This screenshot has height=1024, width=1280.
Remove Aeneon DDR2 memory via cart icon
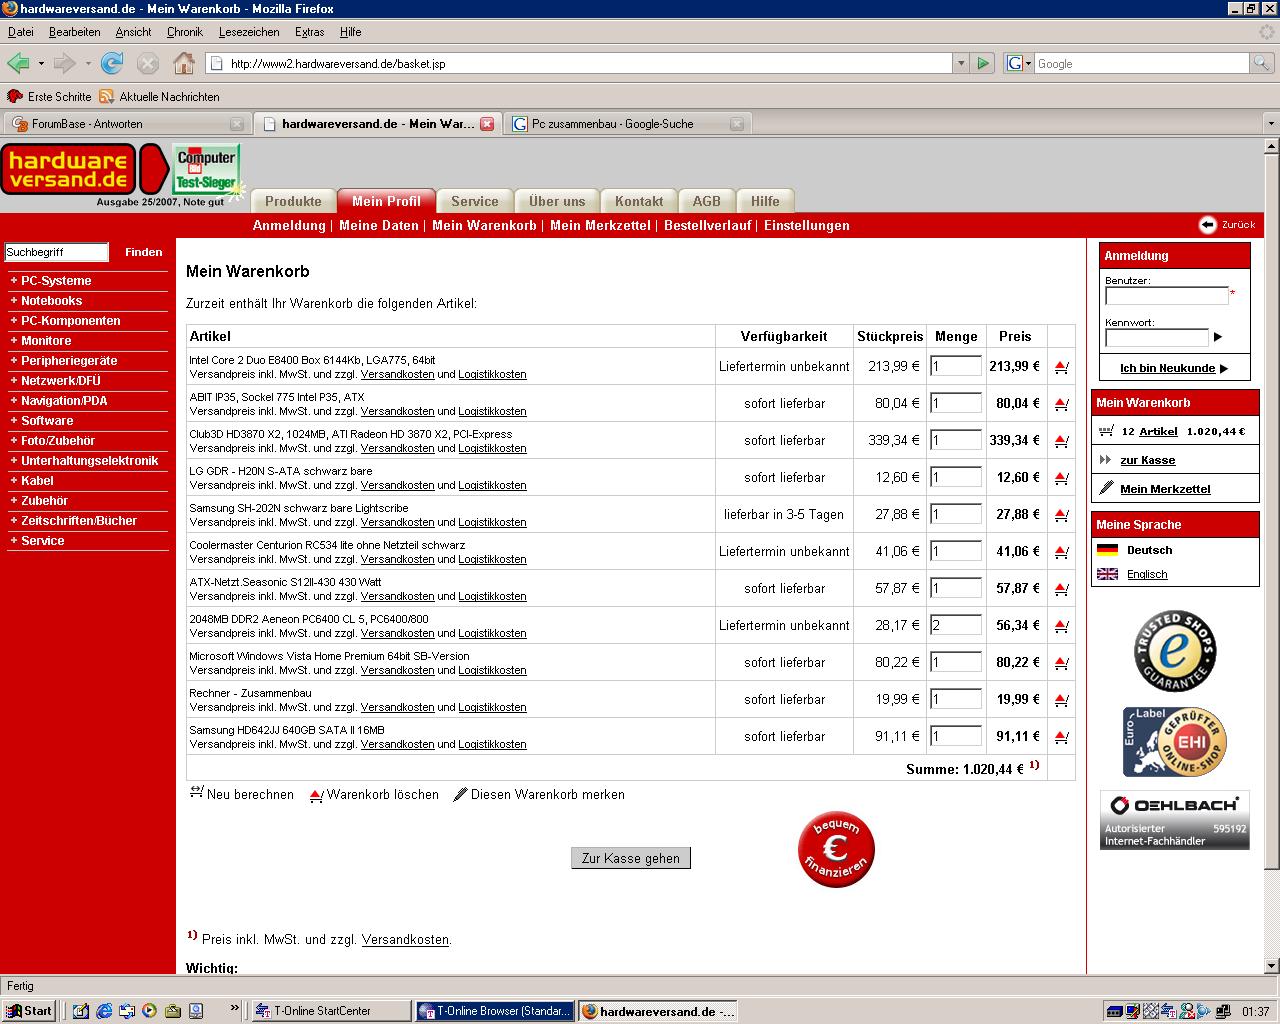[1061, 626]
